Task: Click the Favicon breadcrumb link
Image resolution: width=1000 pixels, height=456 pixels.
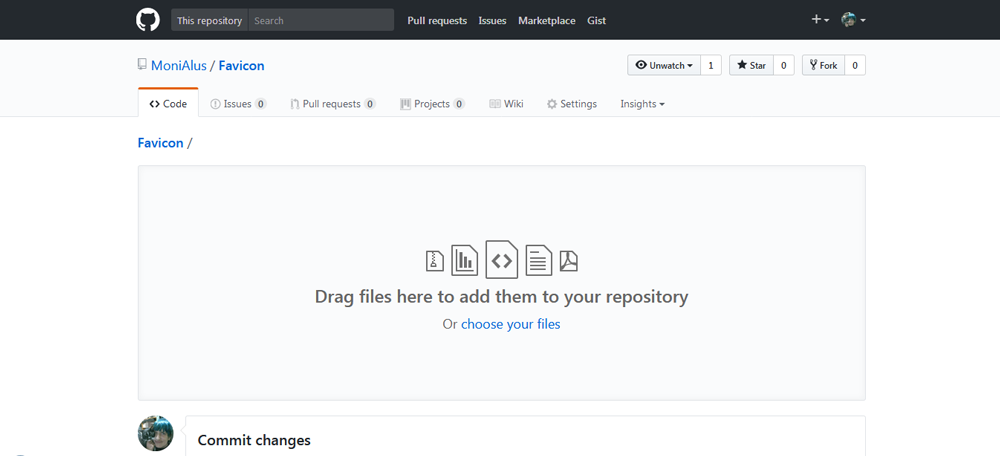Action: pos(160,143)
